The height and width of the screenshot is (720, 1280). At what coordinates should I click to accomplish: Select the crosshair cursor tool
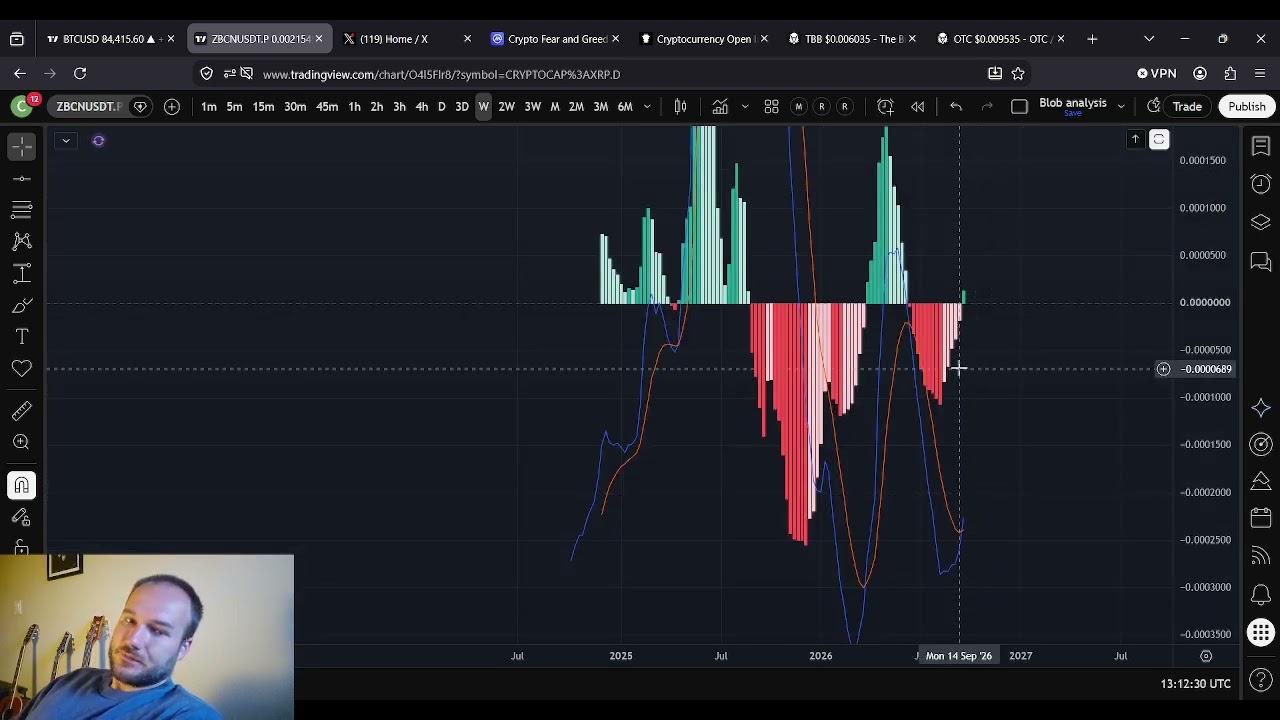(21, 146)
